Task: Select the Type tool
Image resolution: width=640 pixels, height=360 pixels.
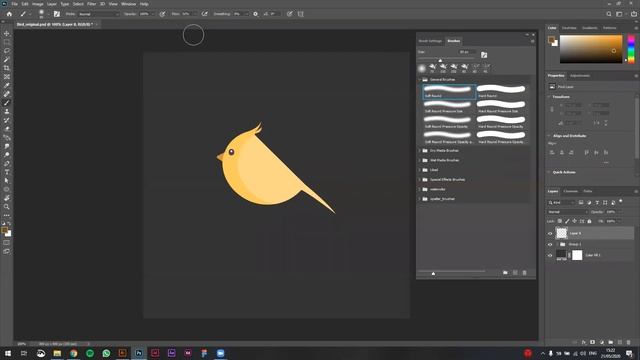Action: pos(7,172)
